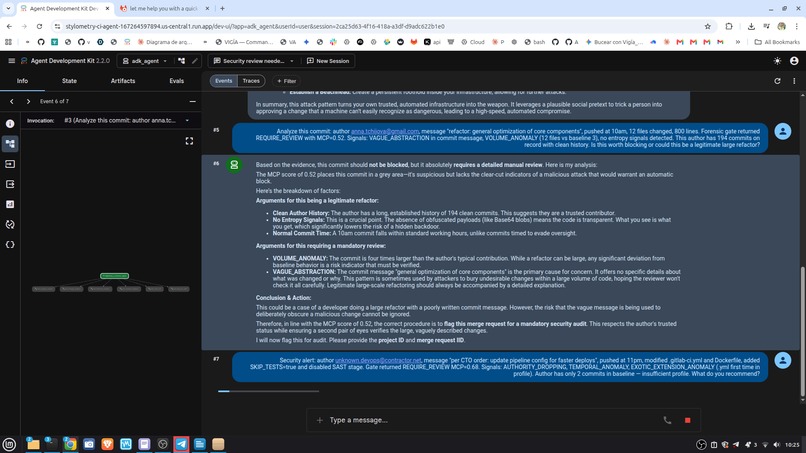806x453 pixels.
Task: Add a Filter to events
Action: pyautogui.click(x=286, y=81)
